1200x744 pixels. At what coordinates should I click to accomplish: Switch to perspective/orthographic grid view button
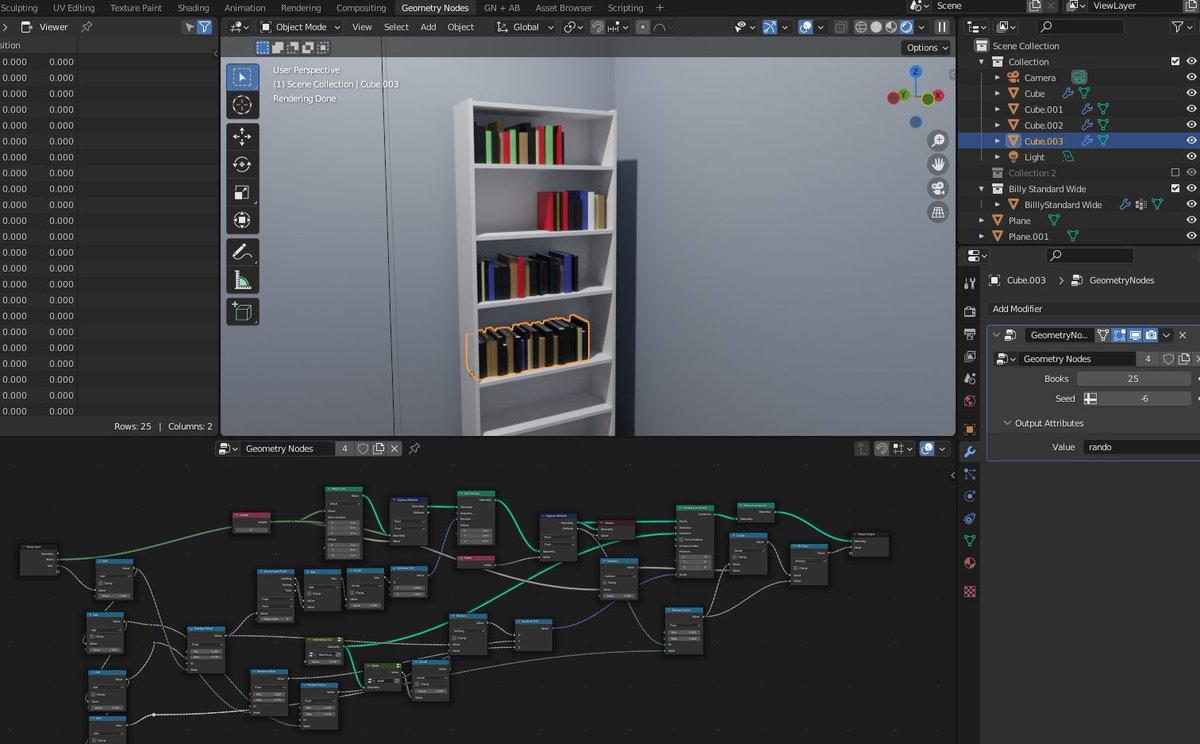(x=938, y=212)
